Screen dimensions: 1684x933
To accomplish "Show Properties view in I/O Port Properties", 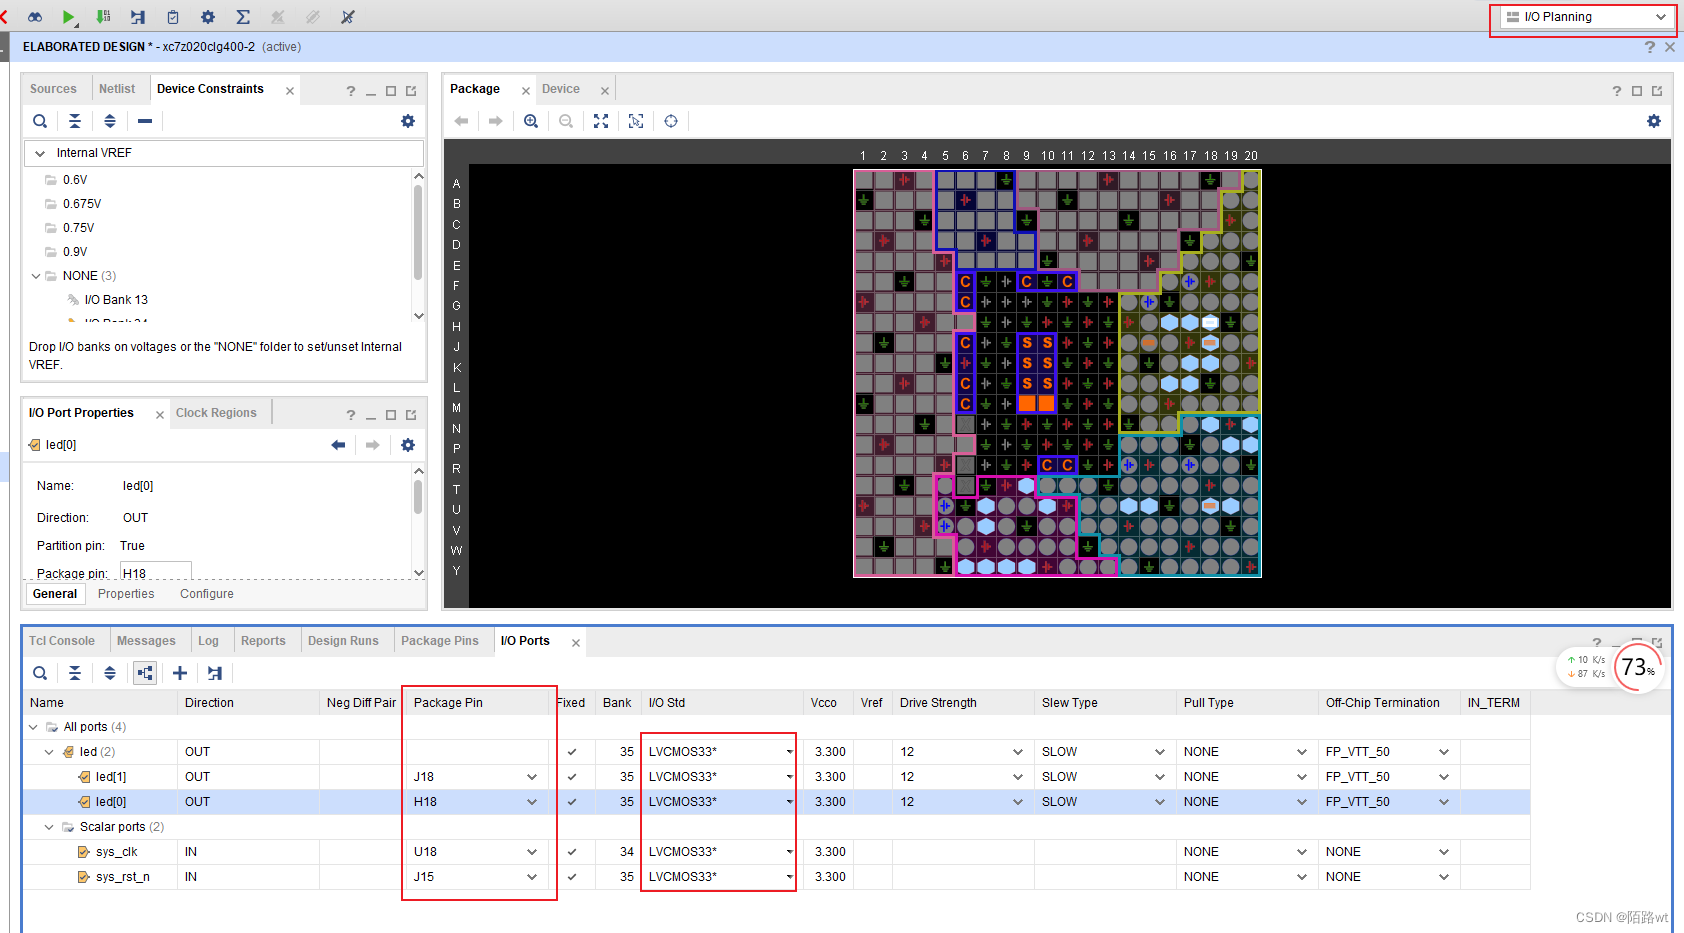I will tap(126, 594).
